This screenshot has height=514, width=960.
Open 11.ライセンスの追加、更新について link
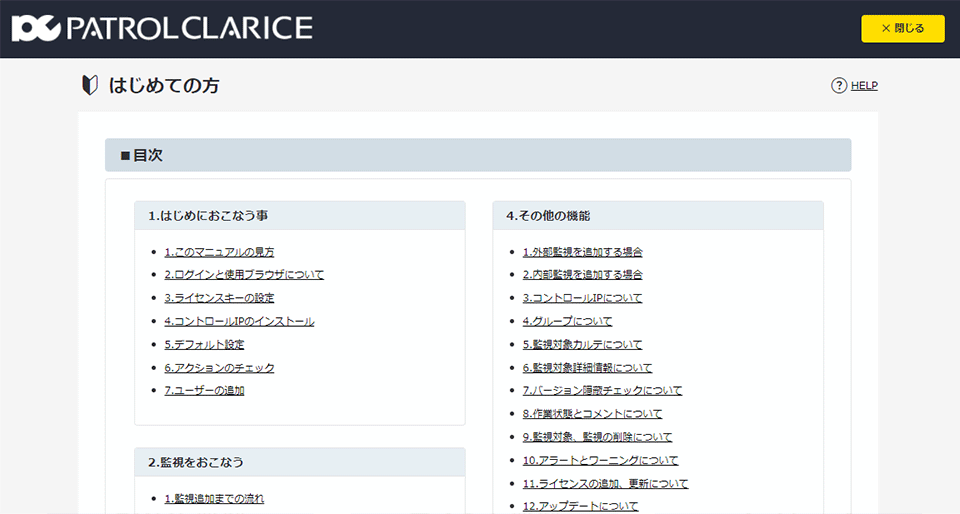tap(605, 483)
